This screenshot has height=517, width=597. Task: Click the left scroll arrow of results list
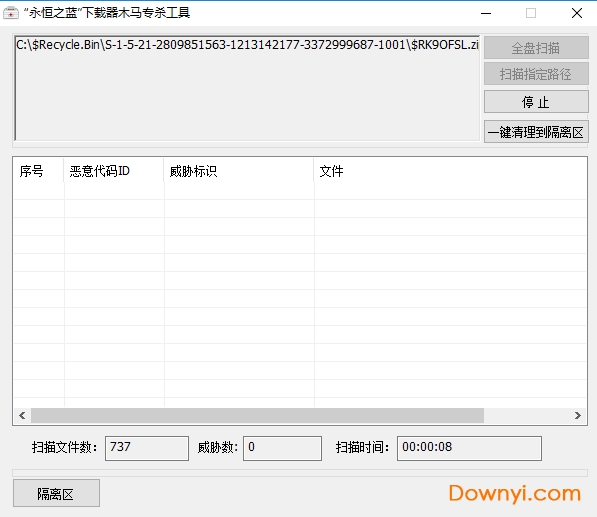(22, 415)
